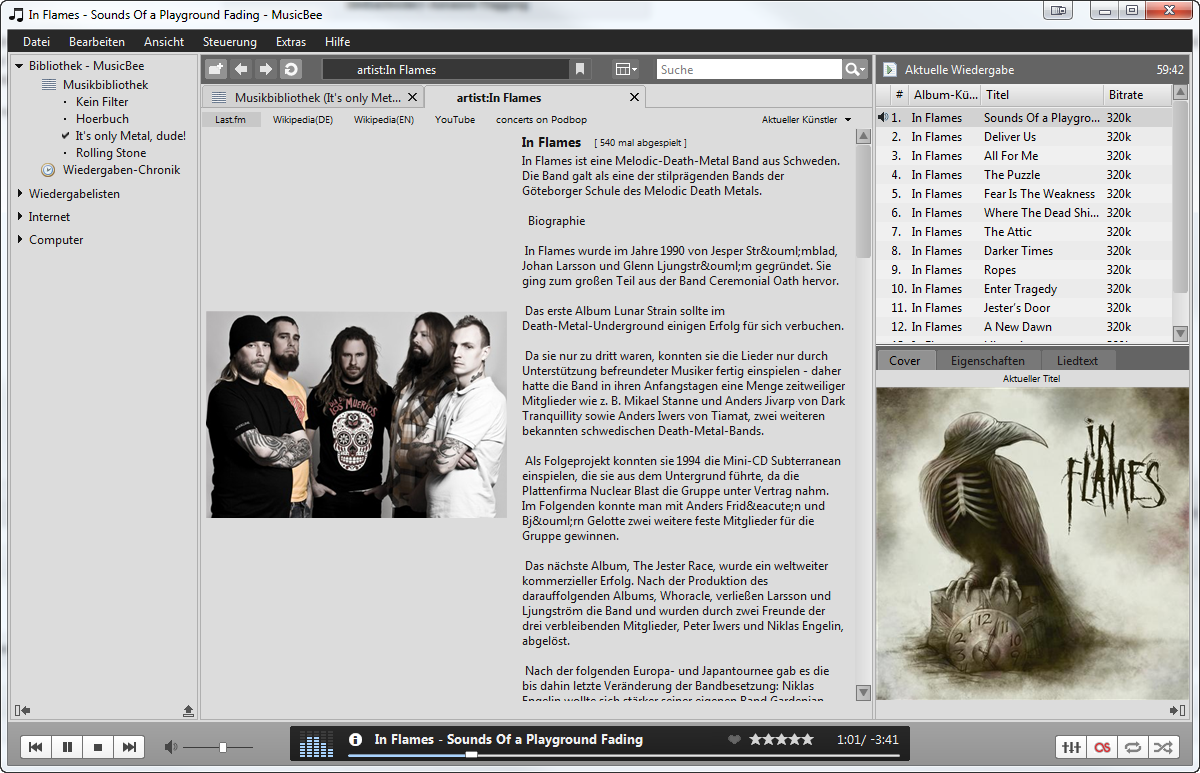The height and width of the screenshot is (773, 1200).
Task: Show the Wikipedia(DE) article
Action: click(303, 120)
